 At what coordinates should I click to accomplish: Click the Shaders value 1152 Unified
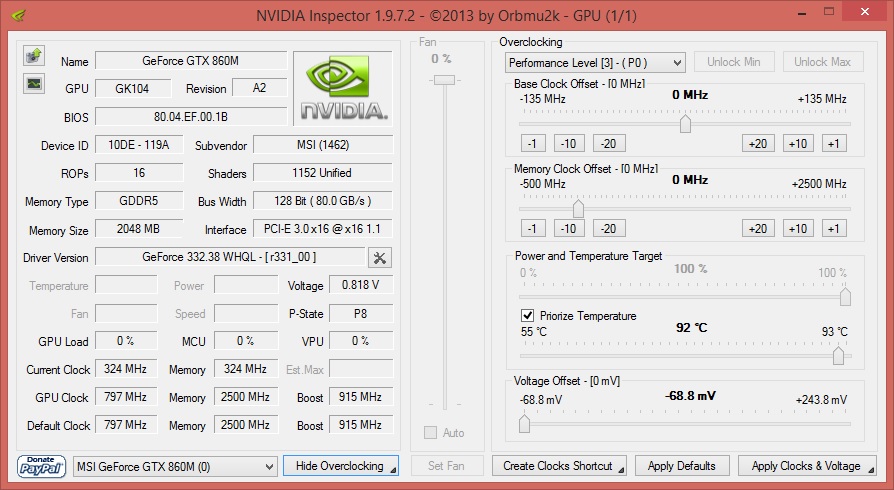pyautogui.click(x=323, y=172)
